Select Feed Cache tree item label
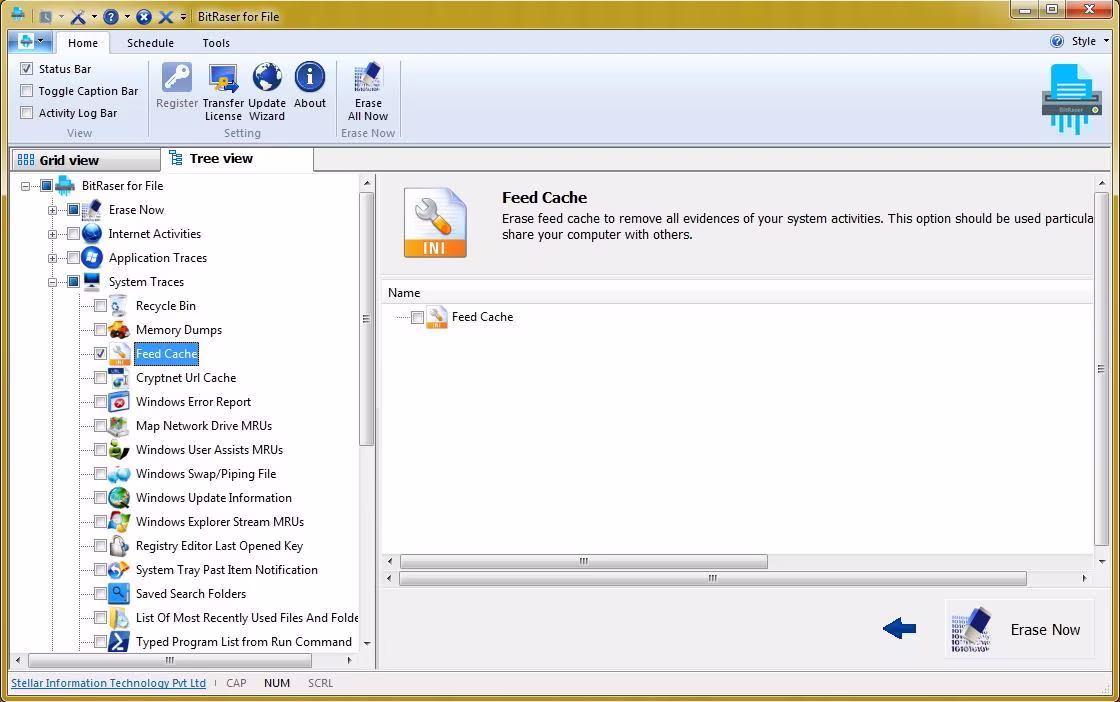 166,353
